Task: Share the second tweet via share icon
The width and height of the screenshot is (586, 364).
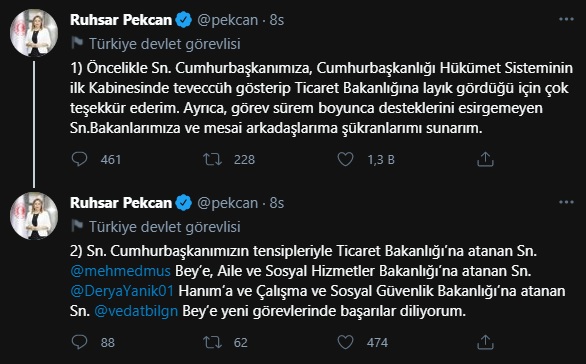Action: pos(485,342)
